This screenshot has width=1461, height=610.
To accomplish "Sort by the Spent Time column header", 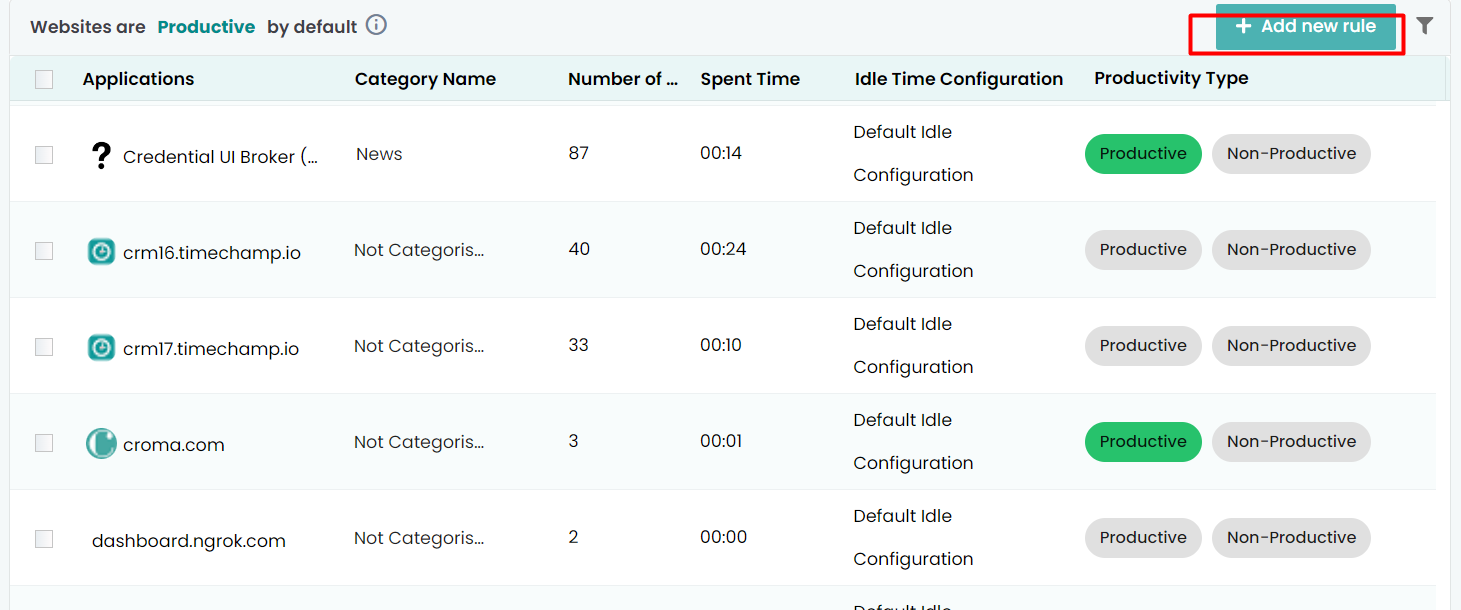I will 750,79.
